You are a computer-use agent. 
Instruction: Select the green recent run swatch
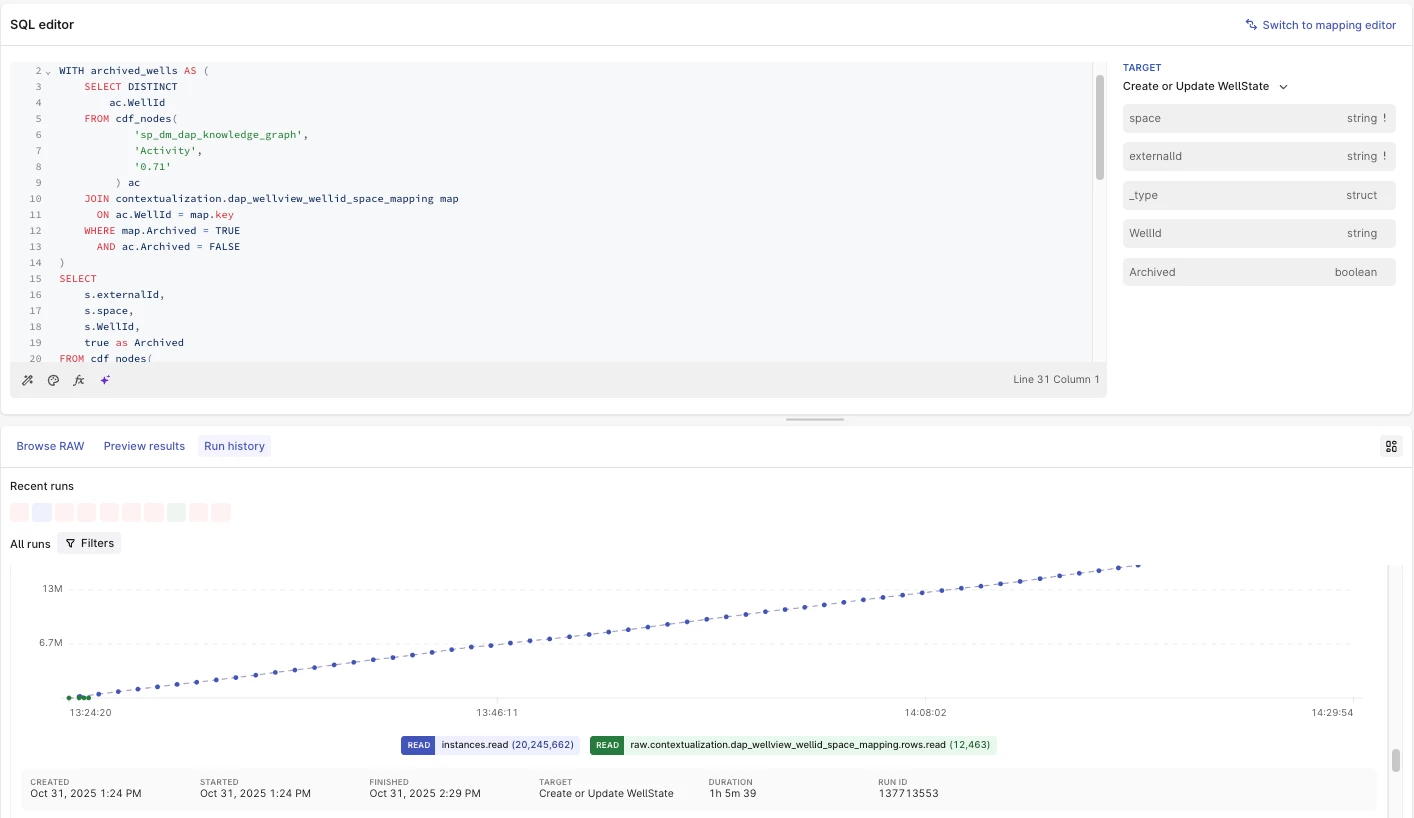(x=176, y=512)
